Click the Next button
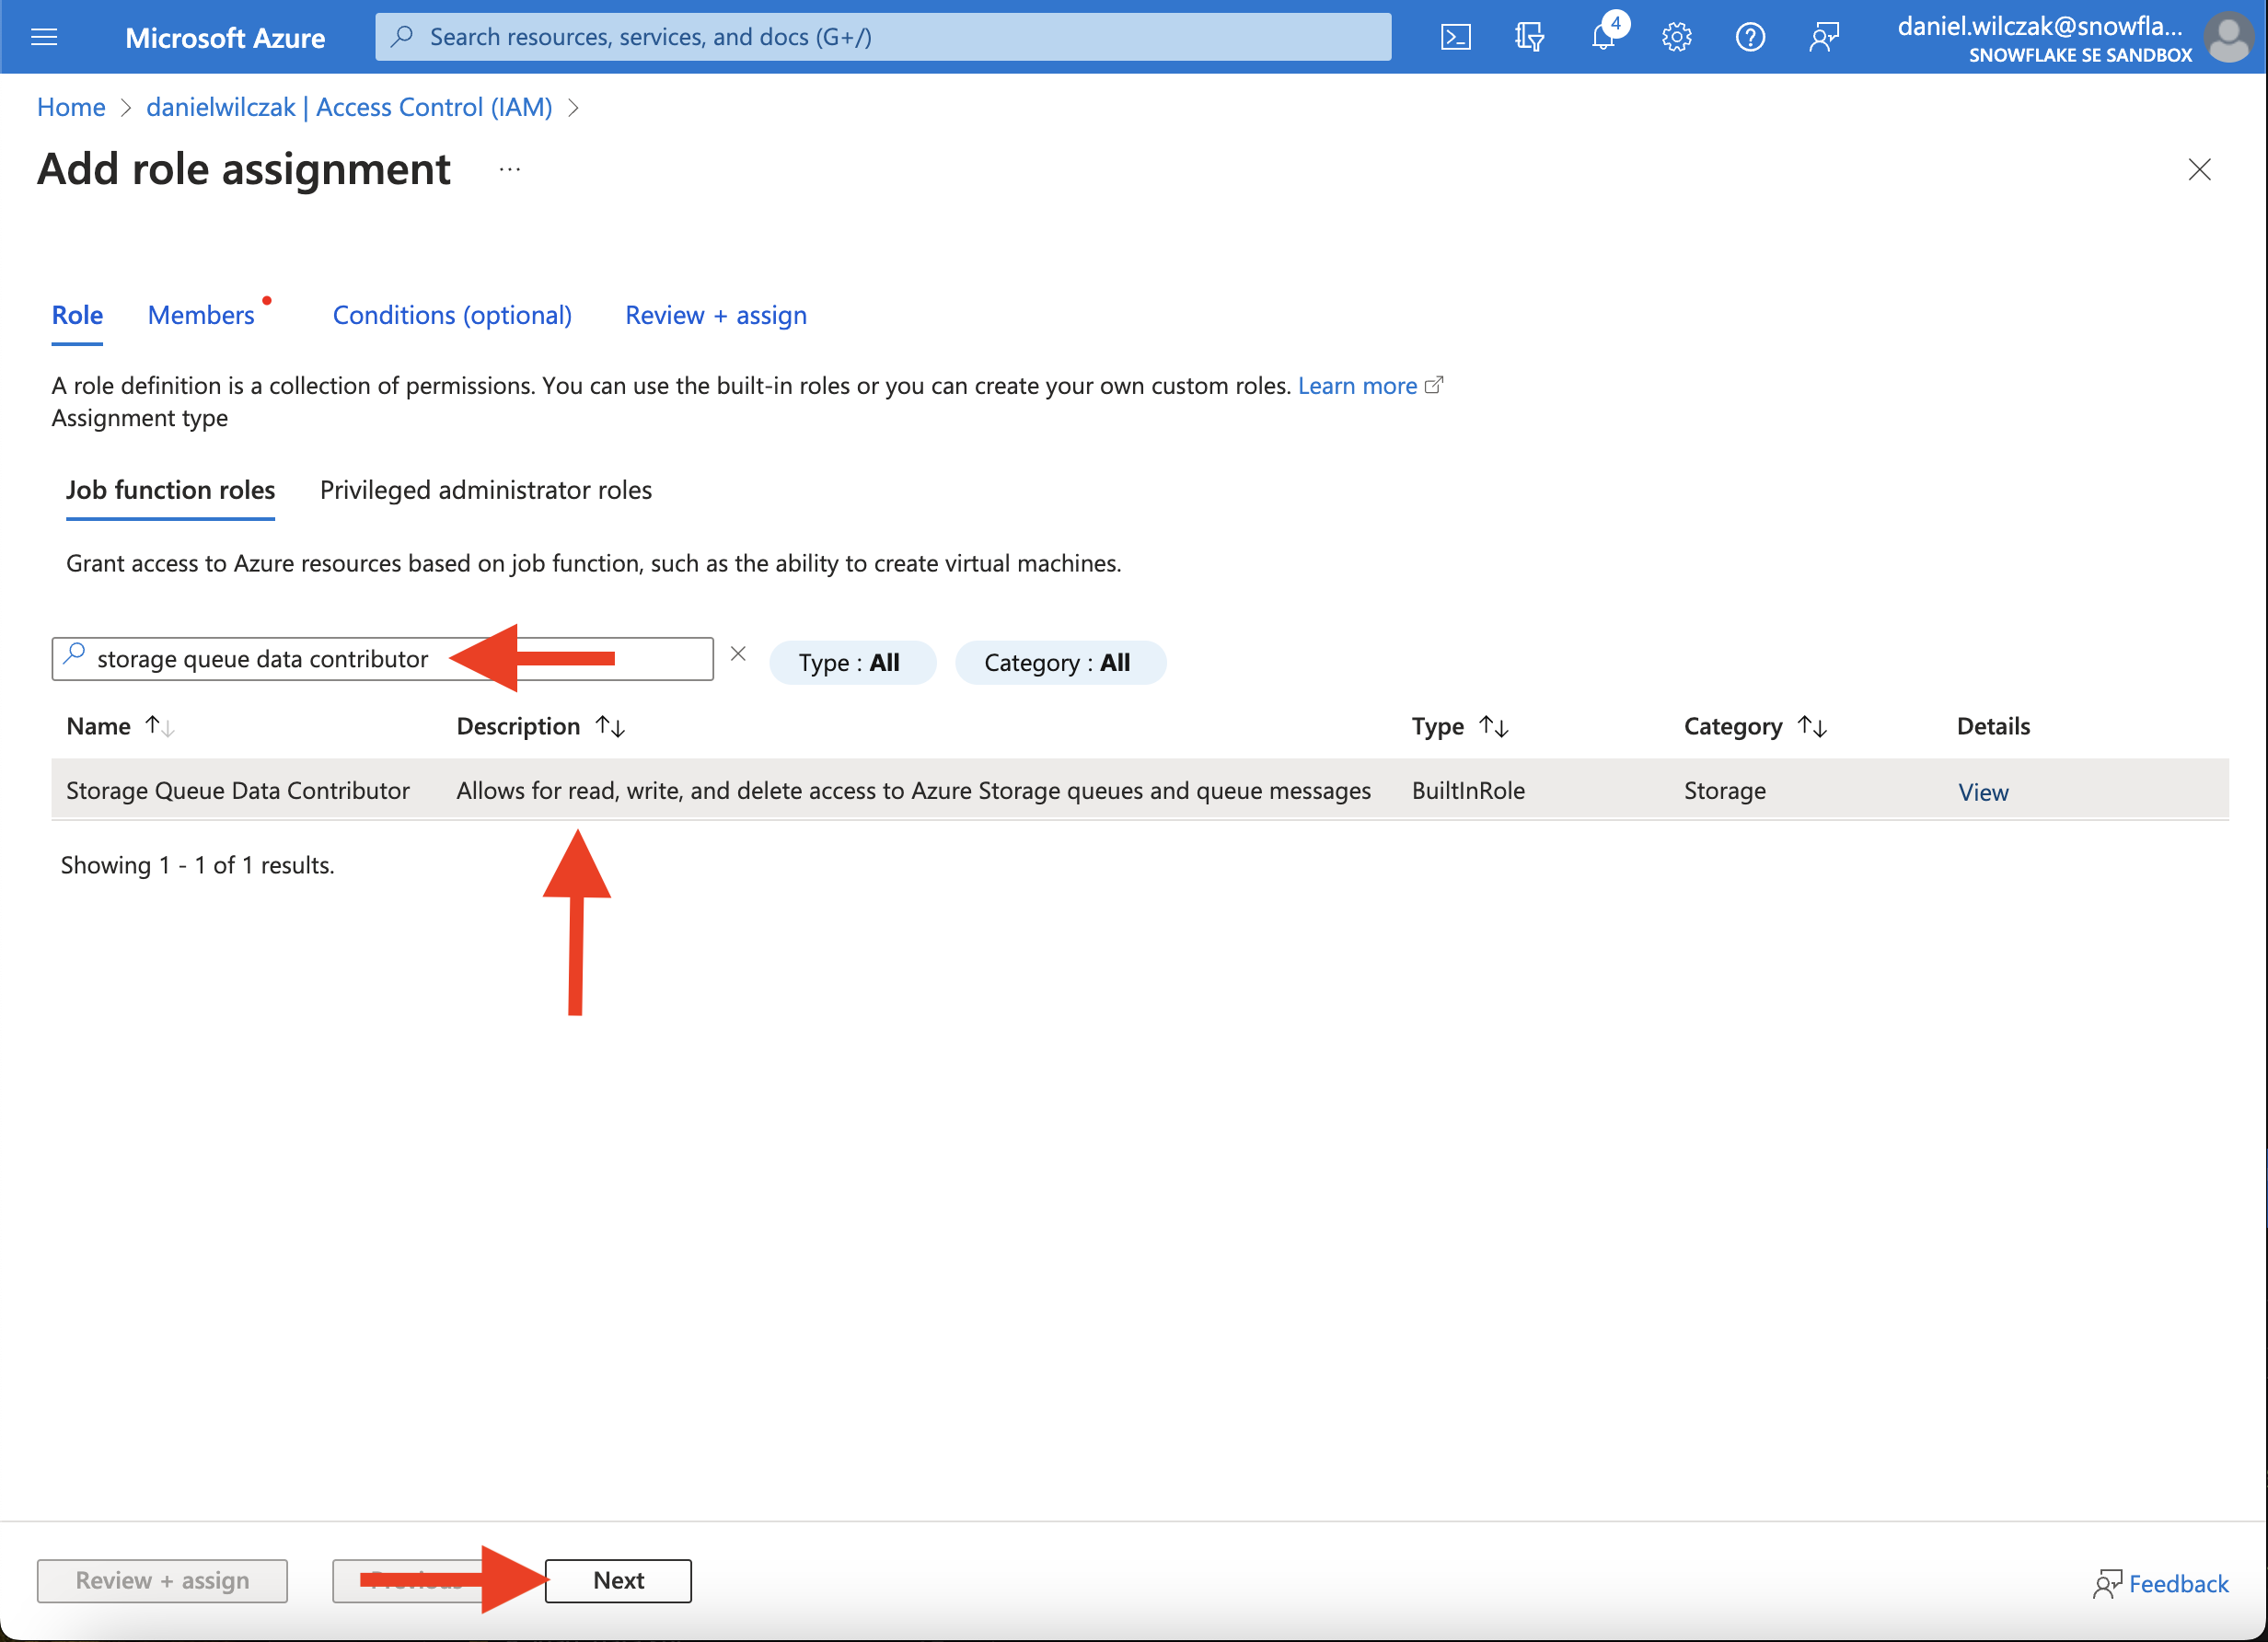This screenshot has height=1642, width=2268. [x=618, y=1580]
